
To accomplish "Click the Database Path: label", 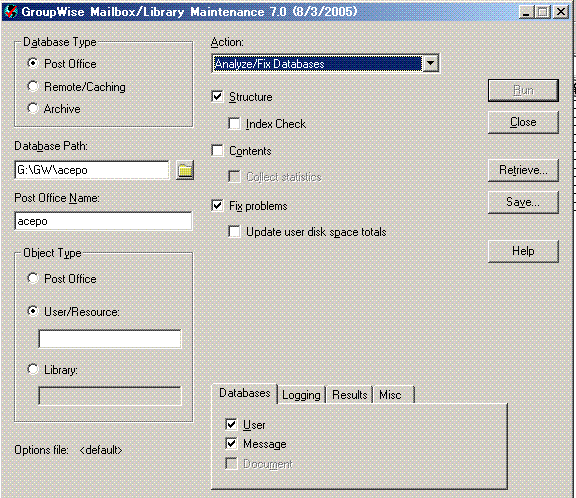I will coord(51,146).
